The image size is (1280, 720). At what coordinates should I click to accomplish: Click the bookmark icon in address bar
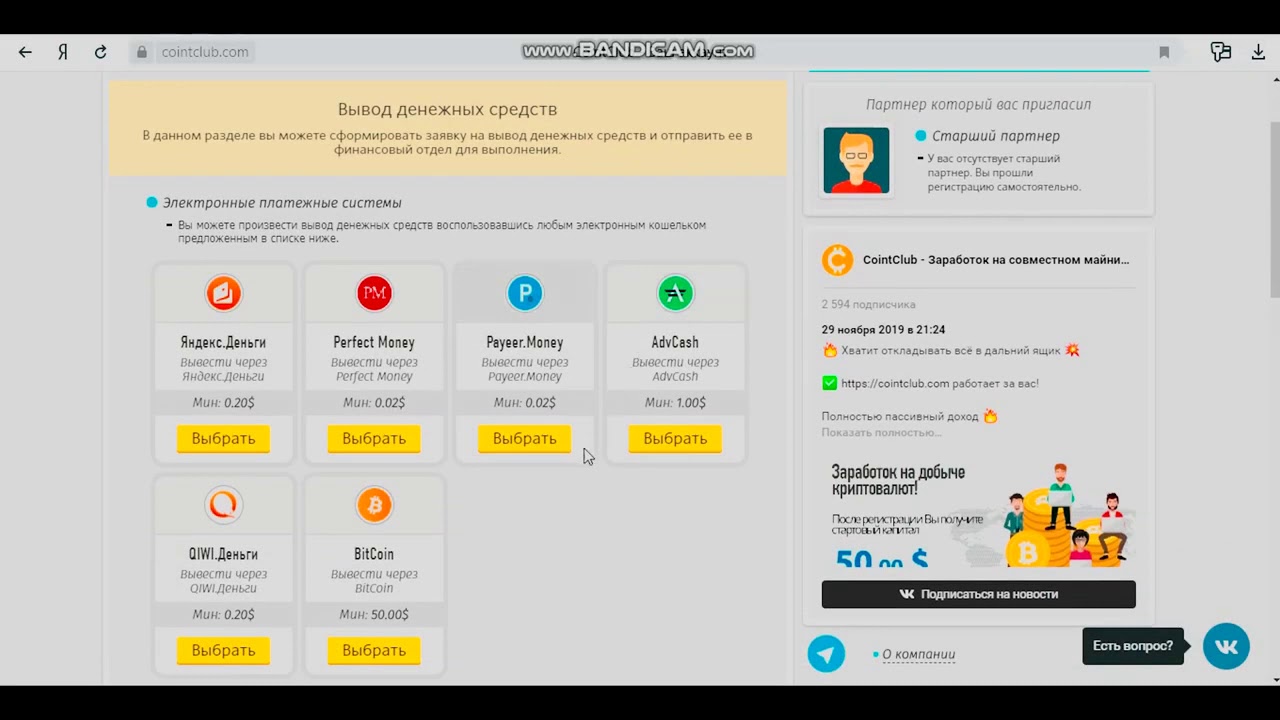pyautogui.click(x=1164, y=52)
